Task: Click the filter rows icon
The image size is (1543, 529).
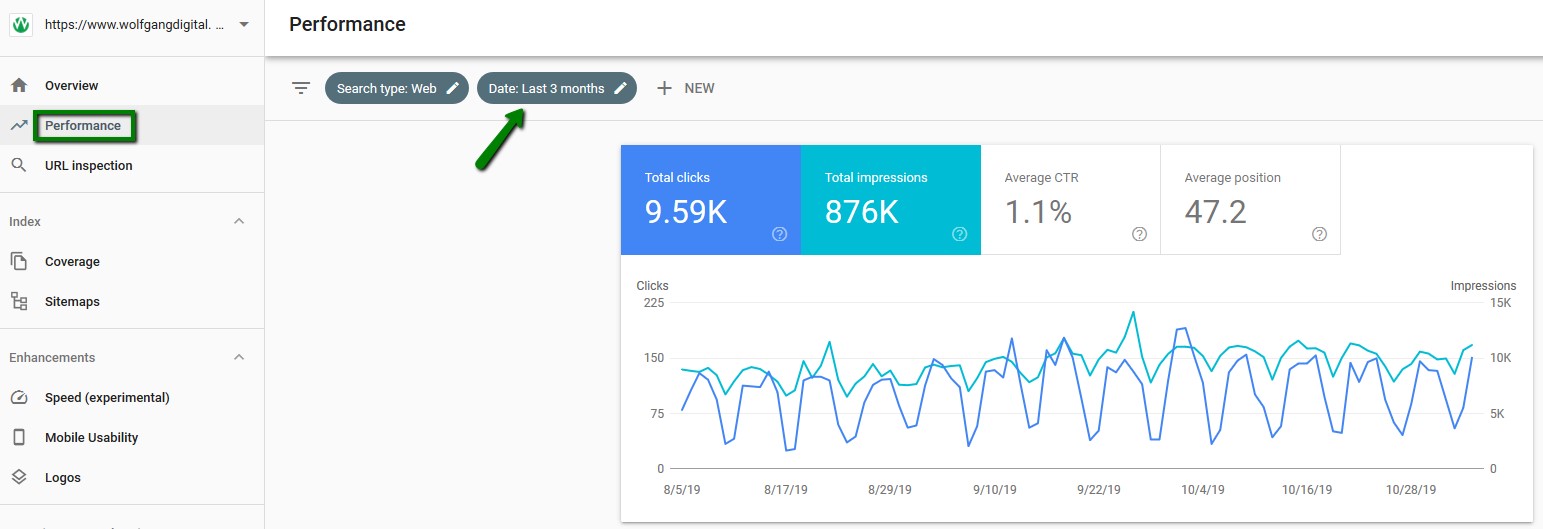Action: [301, 88]
